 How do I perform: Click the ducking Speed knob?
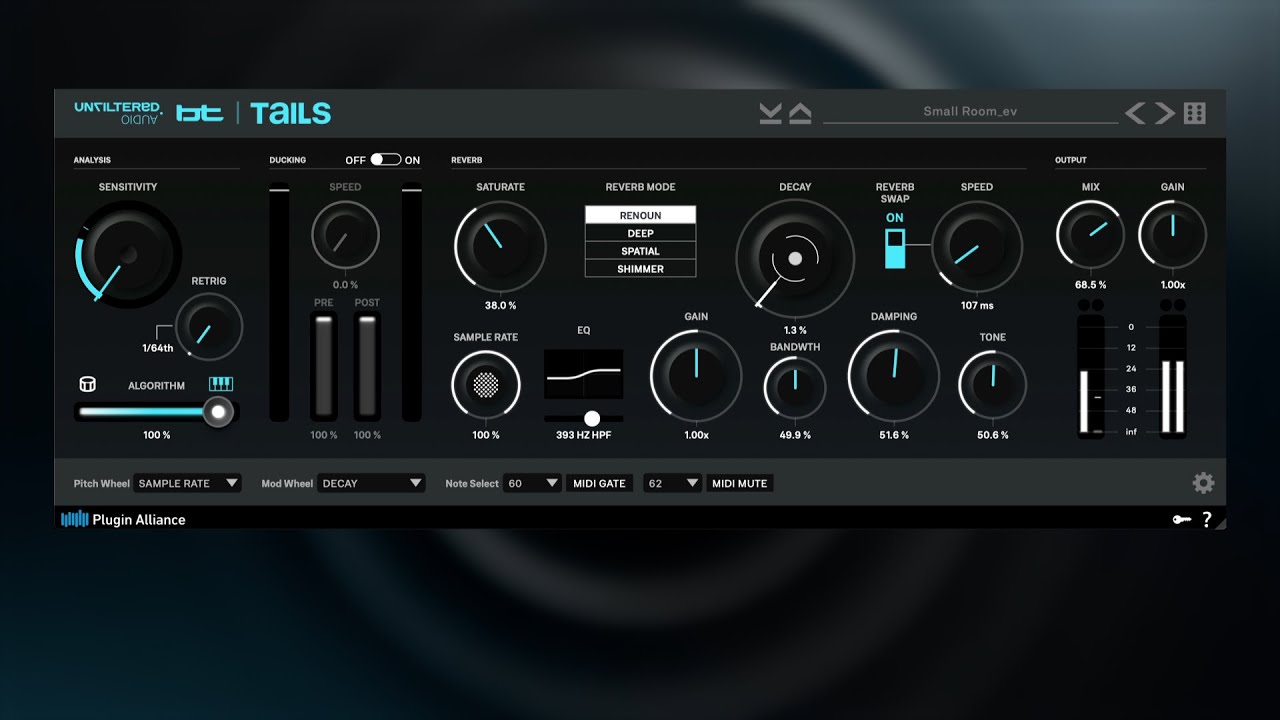pos(345,235)
